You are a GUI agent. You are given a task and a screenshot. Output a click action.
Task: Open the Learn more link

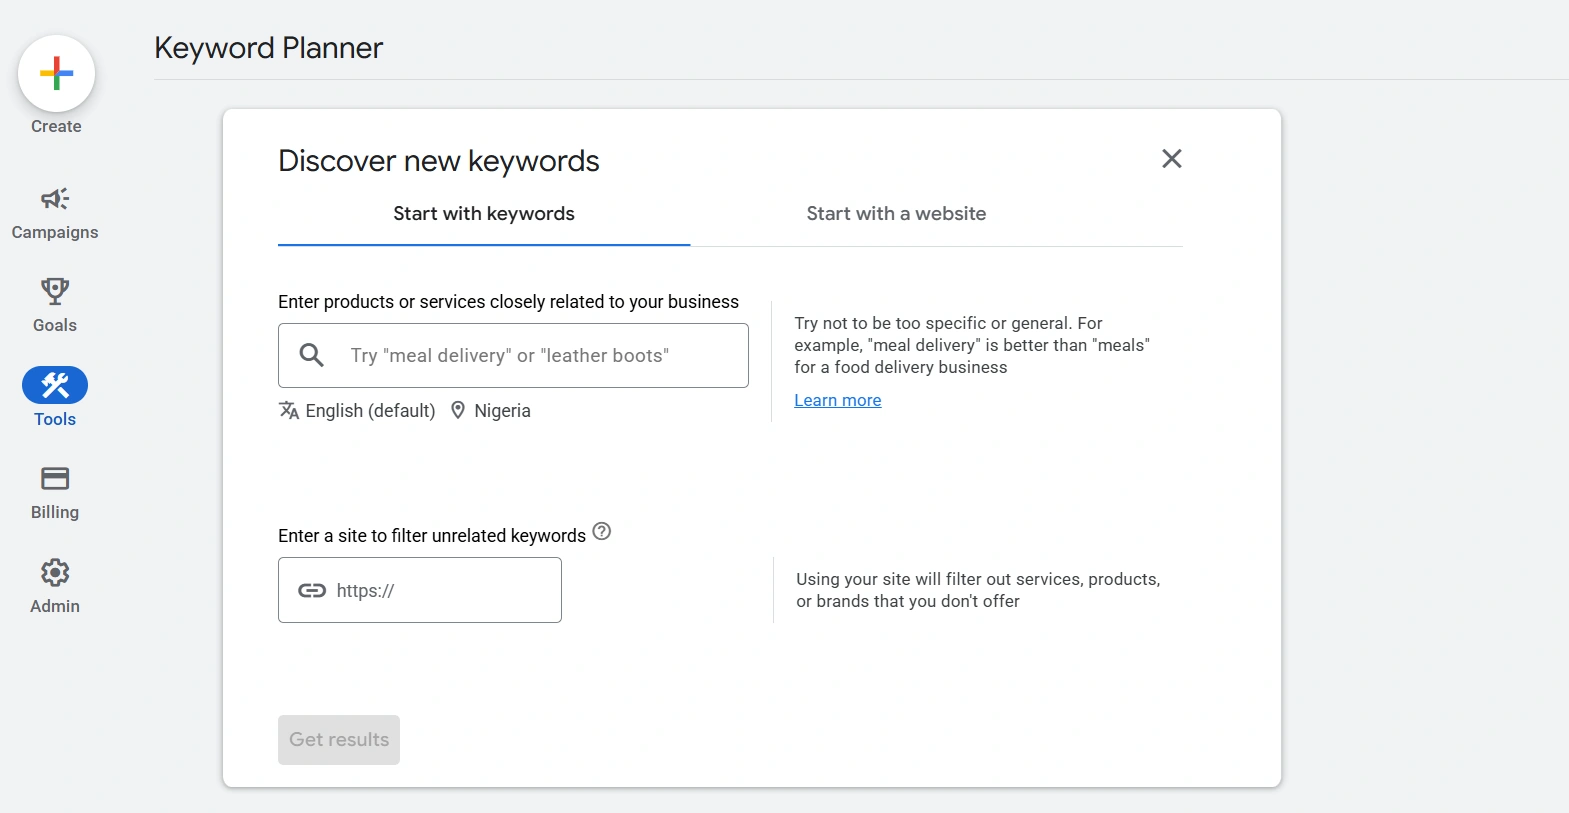[838, 400]
